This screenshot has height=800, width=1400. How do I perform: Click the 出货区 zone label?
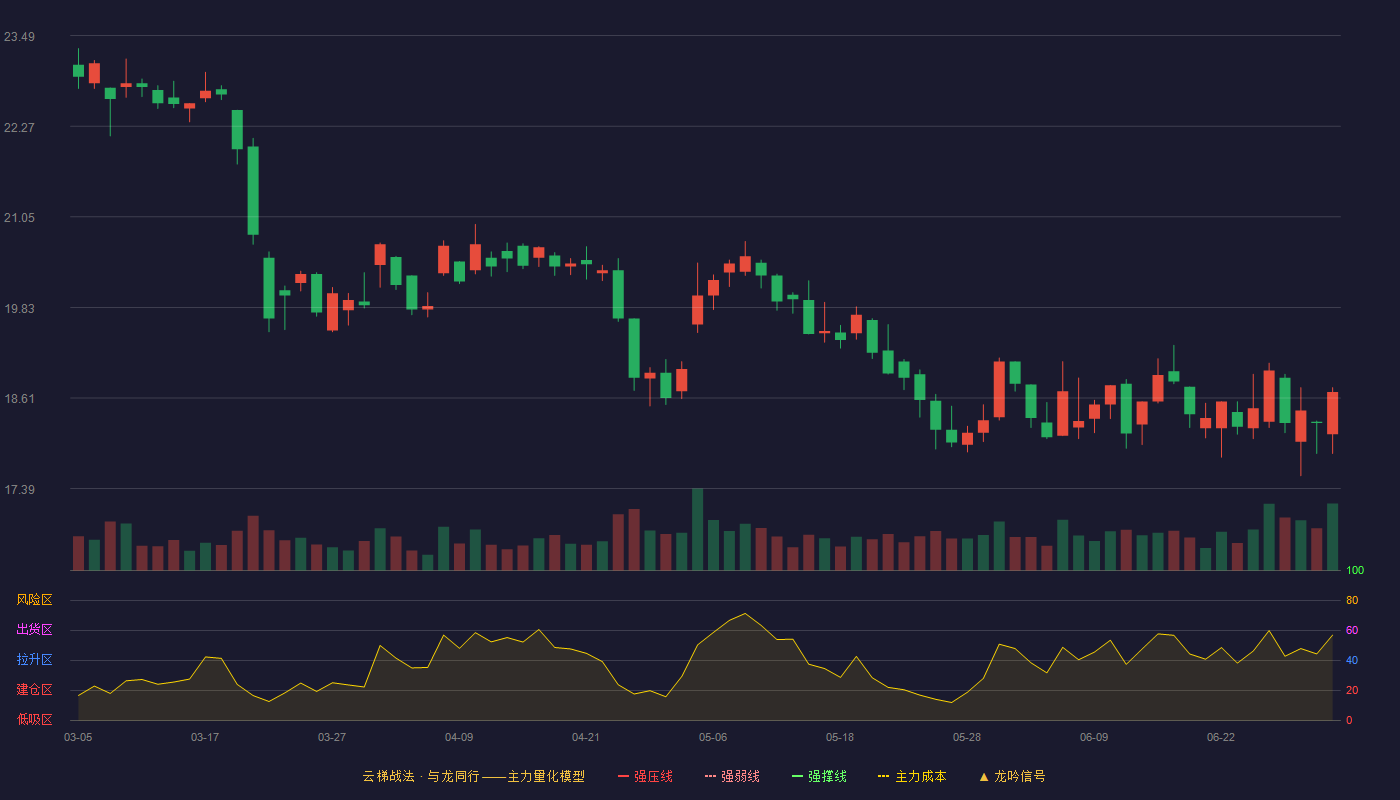pyautogui.click(x=34, y=630)
